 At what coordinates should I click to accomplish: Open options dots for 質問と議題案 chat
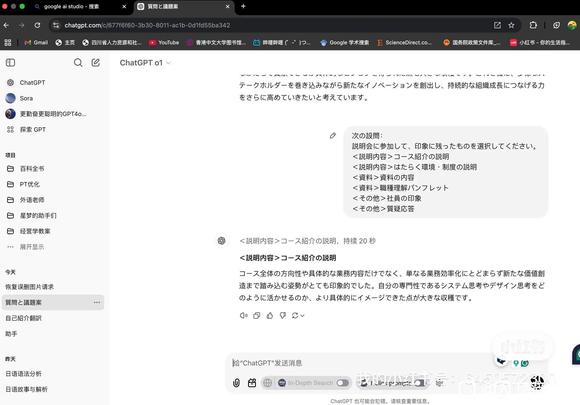[x=97, y=303]
